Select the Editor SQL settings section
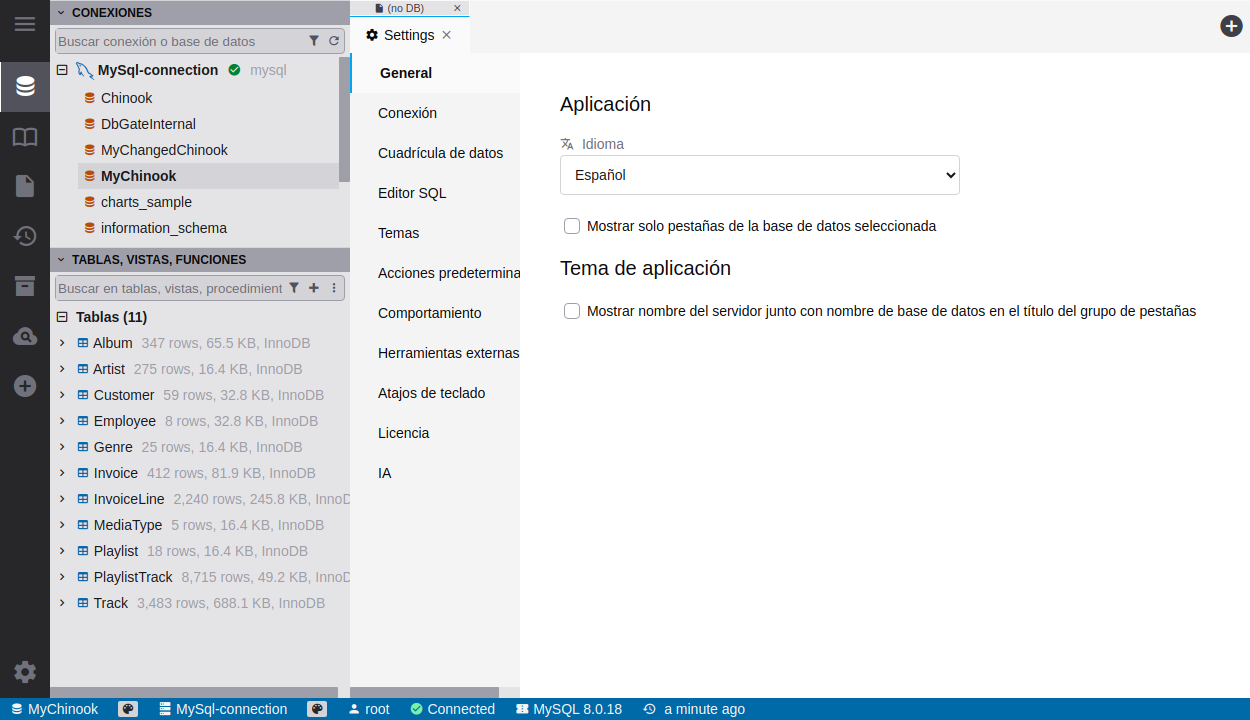 pyautogui.click(x=412, y=193)
